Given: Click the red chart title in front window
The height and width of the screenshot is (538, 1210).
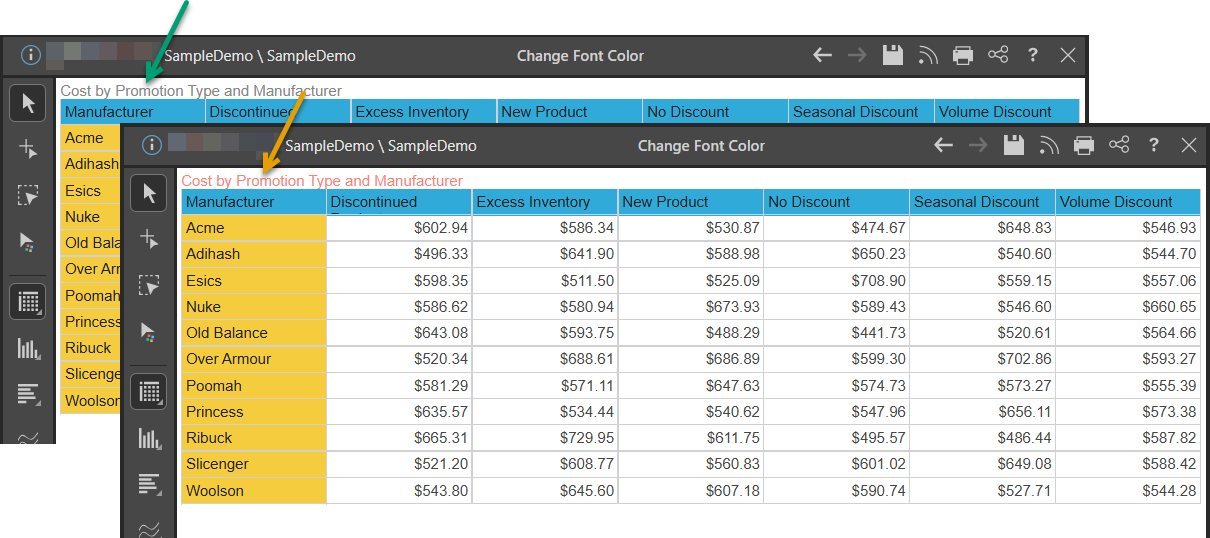Looking at the screenshot, I should tap(322, 181).
